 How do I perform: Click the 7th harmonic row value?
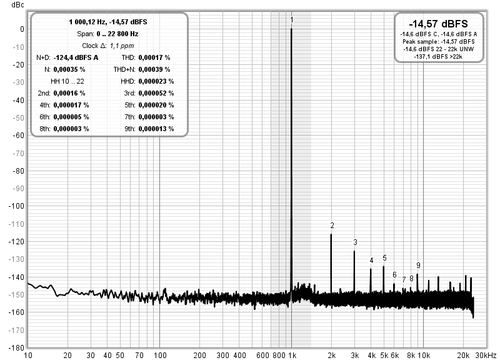(x=156, y=117)
